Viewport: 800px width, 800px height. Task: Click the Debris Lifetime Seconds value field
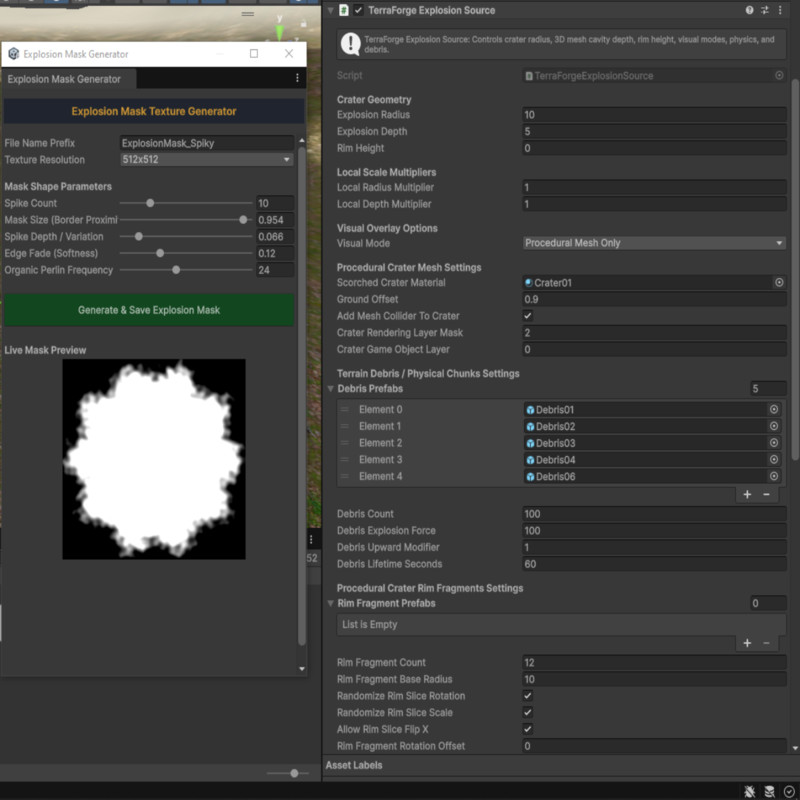coord(654,564)
